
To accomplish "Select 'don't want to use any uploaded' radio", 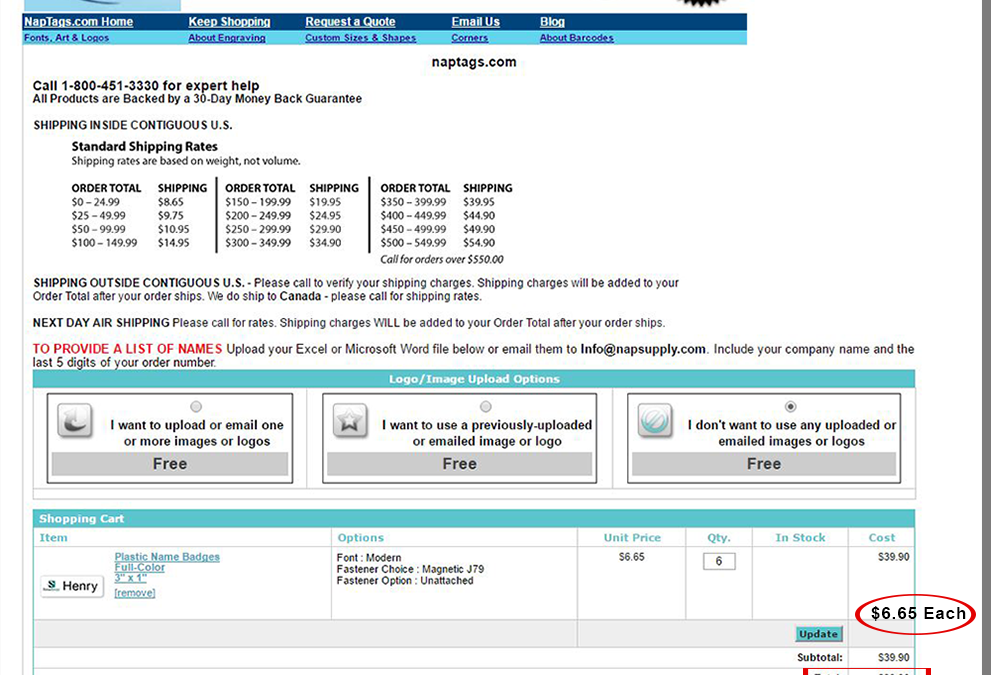I will 791,407.
